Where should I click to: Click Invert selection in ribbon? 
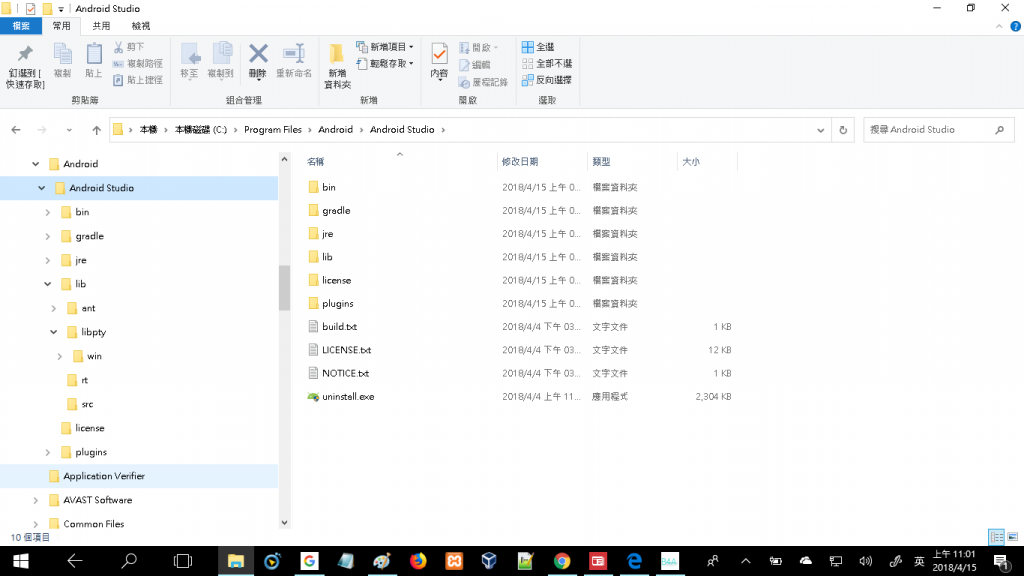click(x=547, y=80)
